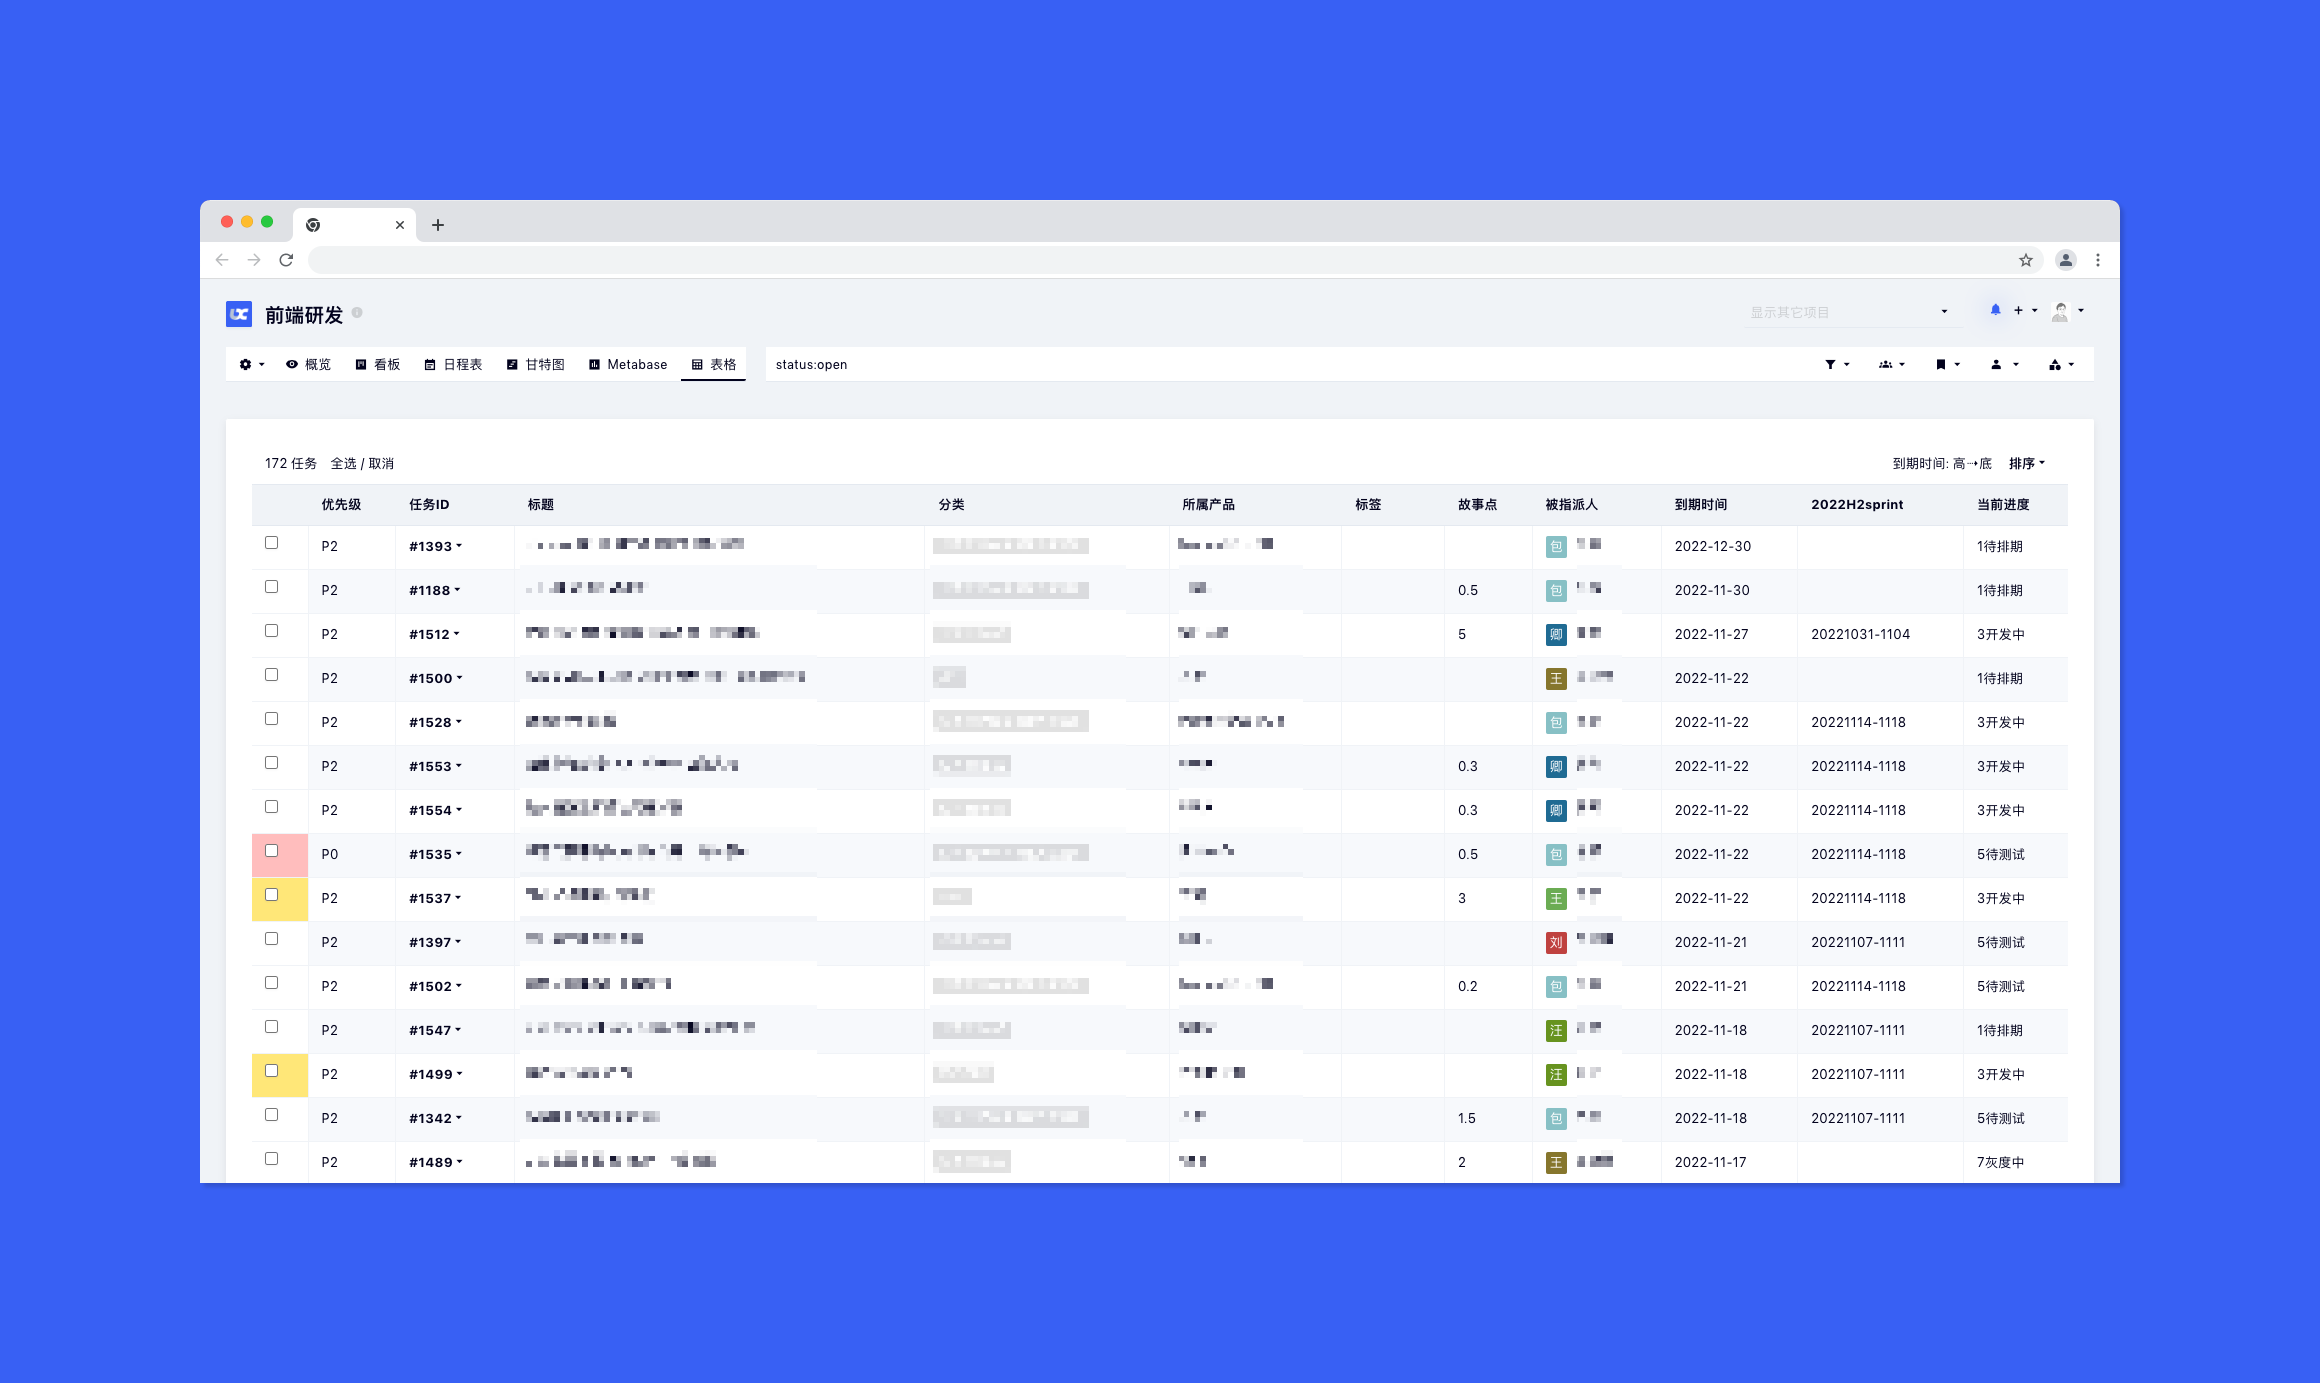The image size is (2320, 1383).
Task: Bookmark page with the star icon
Action: [2026, 260]
